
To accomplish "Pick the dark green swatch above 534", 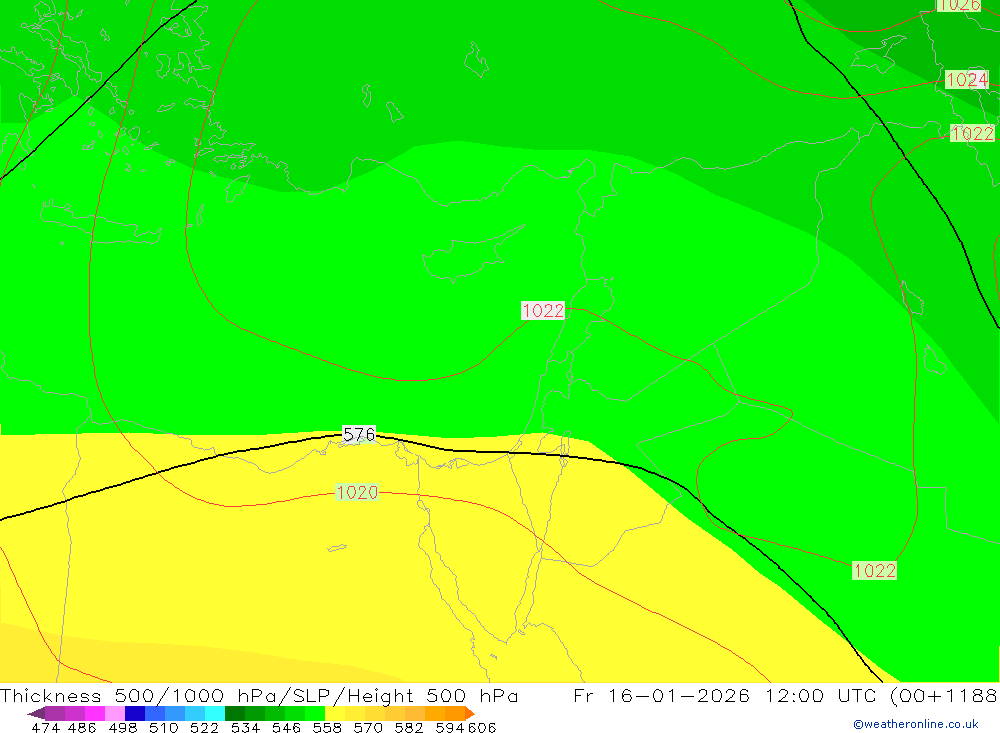I will point(235,713).
